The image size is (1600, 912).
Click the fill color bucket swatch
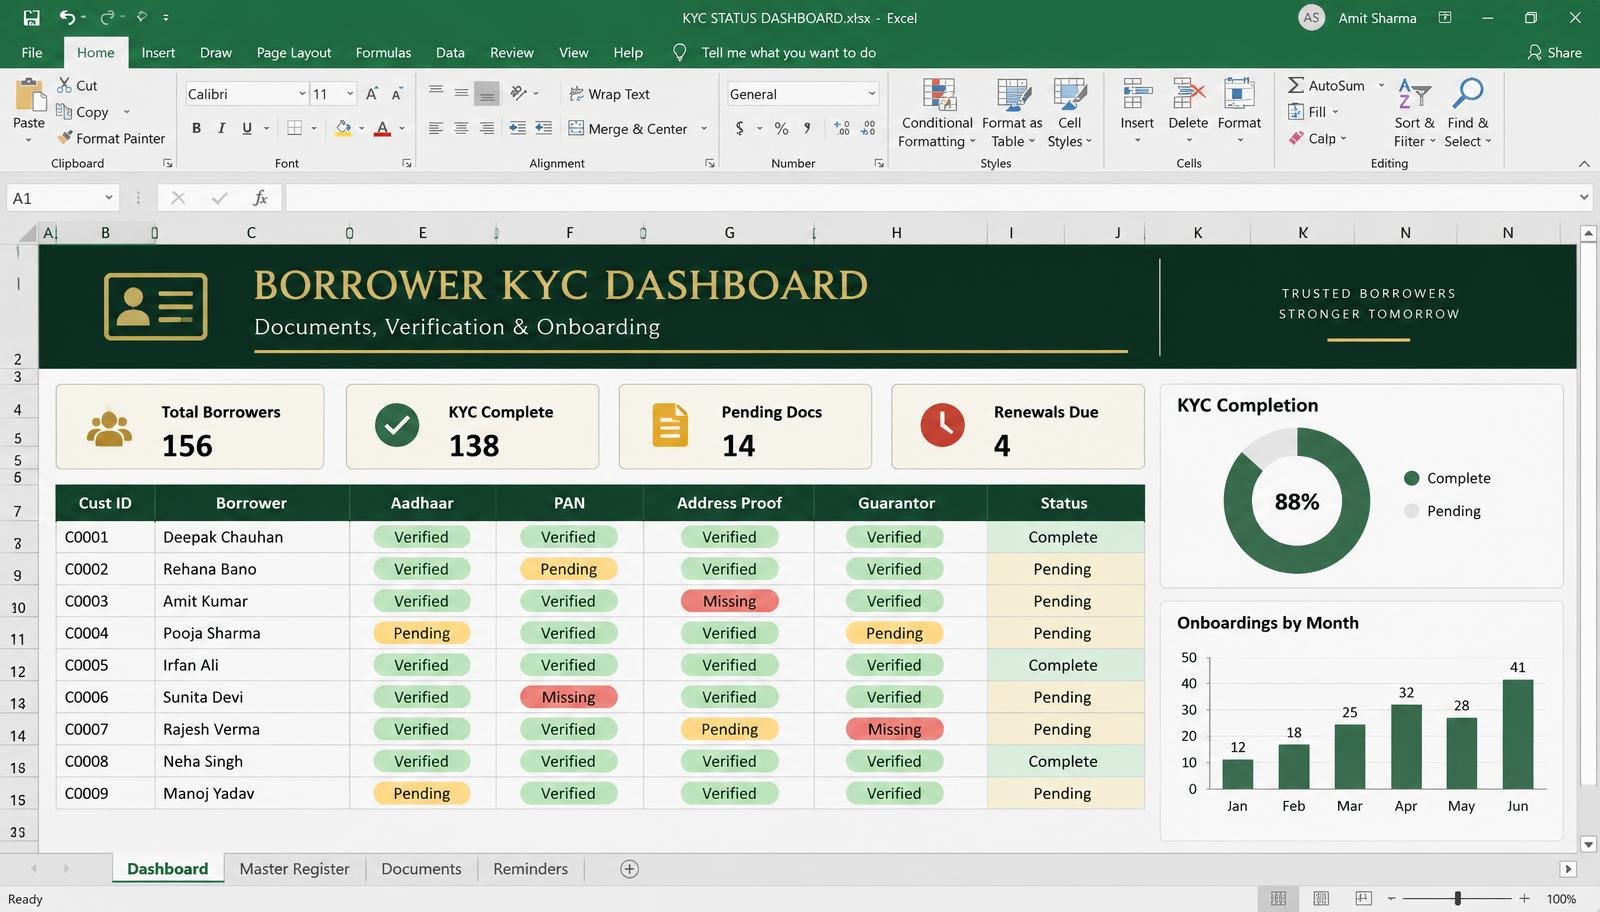click(x=343, y=128)
